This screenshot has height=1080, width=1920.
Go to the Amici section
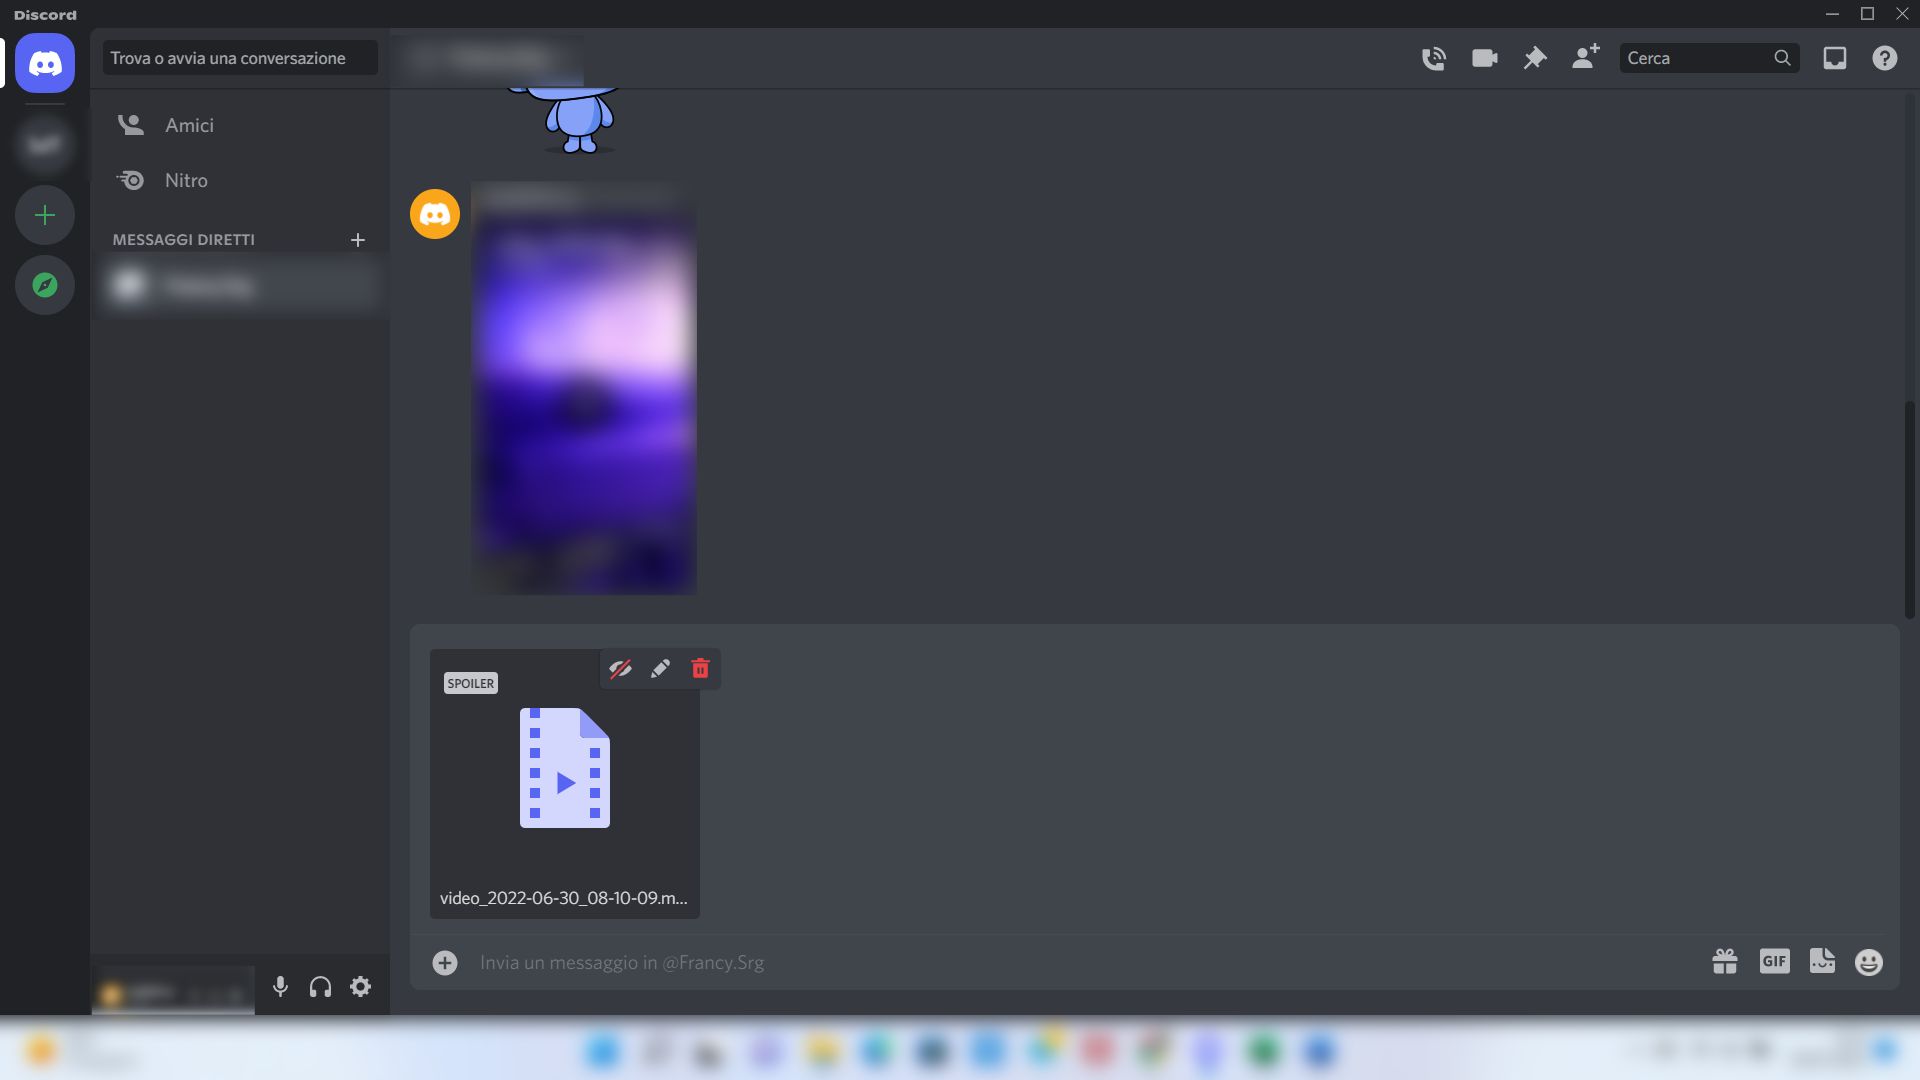point(189,125)
